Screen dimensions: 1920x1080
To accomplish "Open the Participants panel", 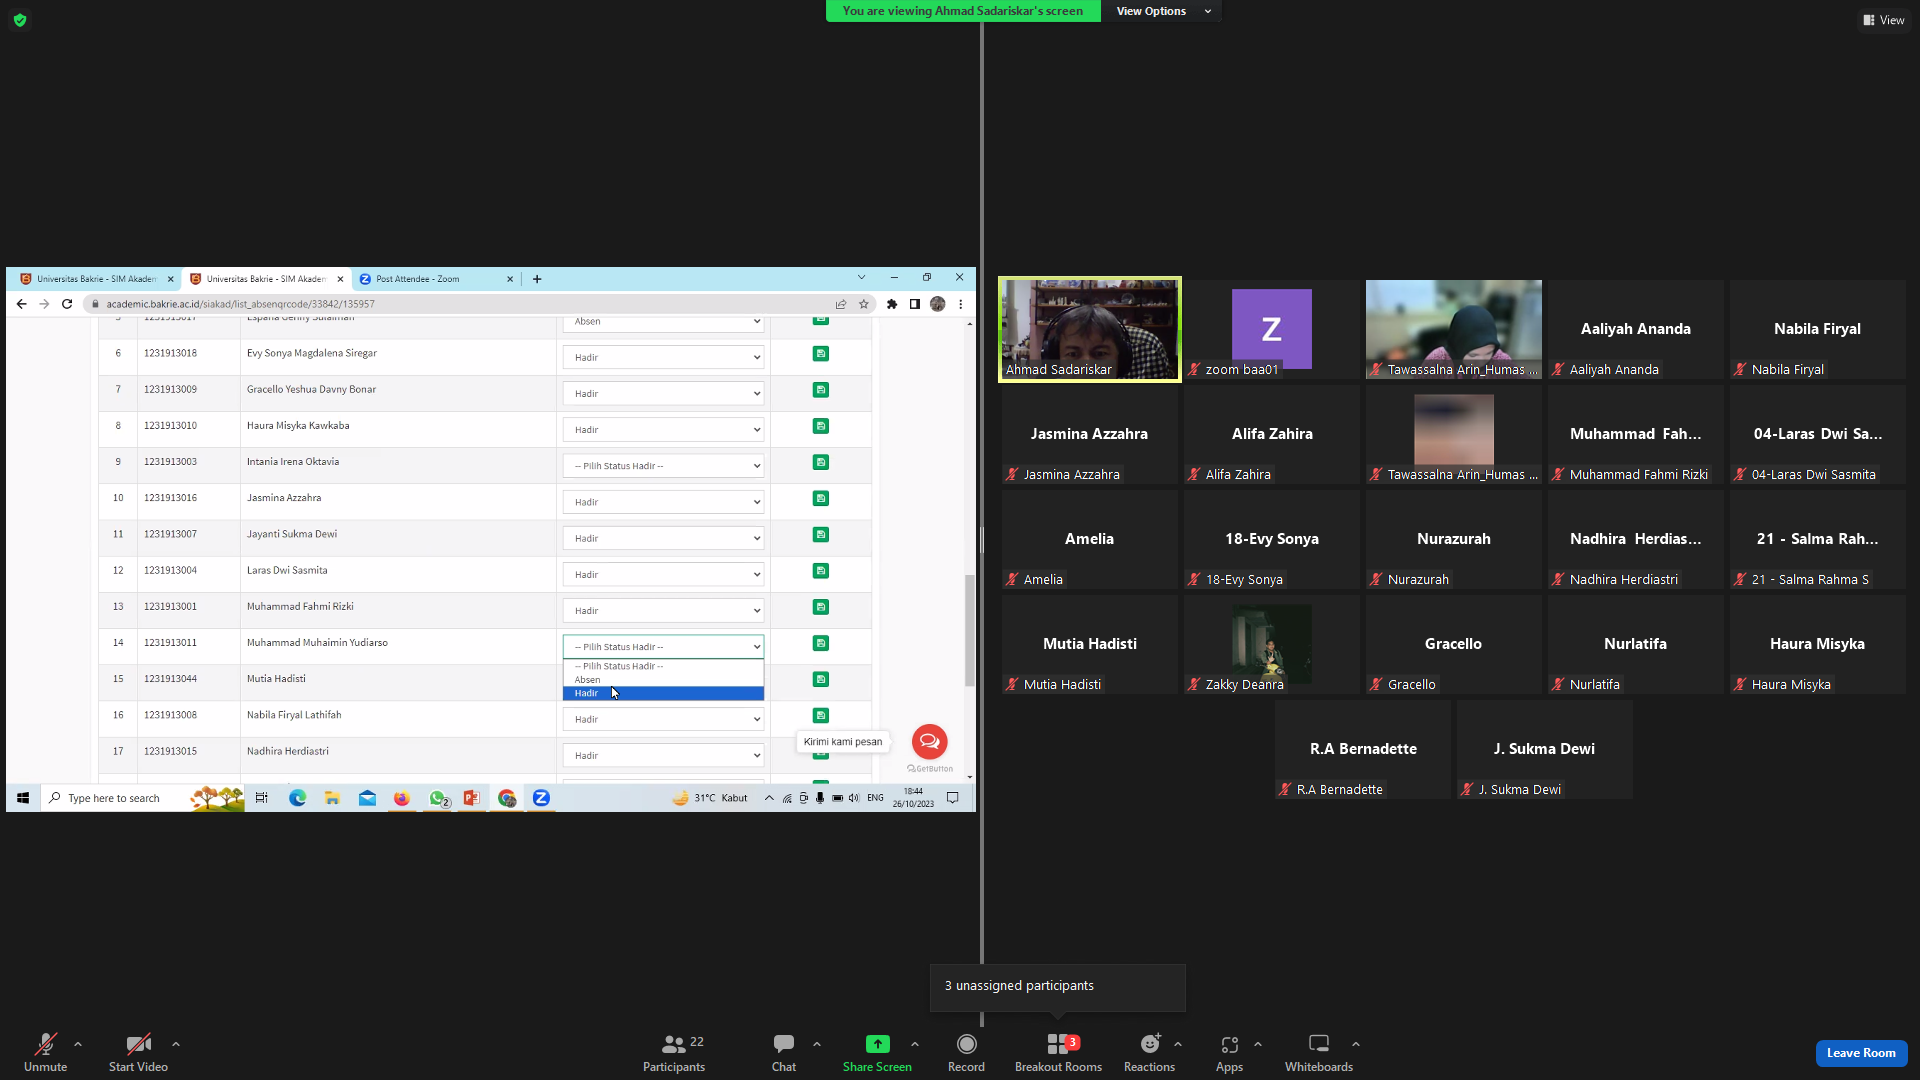I will [674, 1052].
